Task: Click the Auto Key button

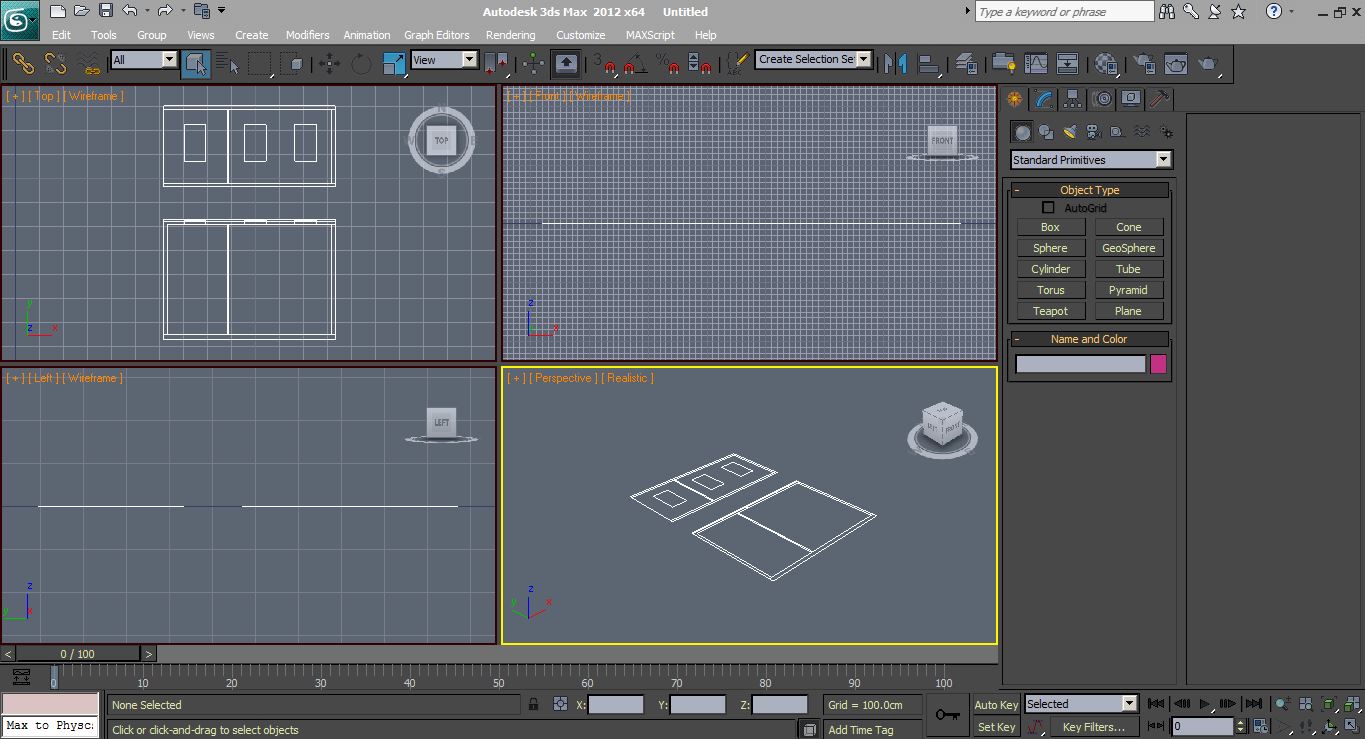Action: pyautogui.click(x=995, y=705)
